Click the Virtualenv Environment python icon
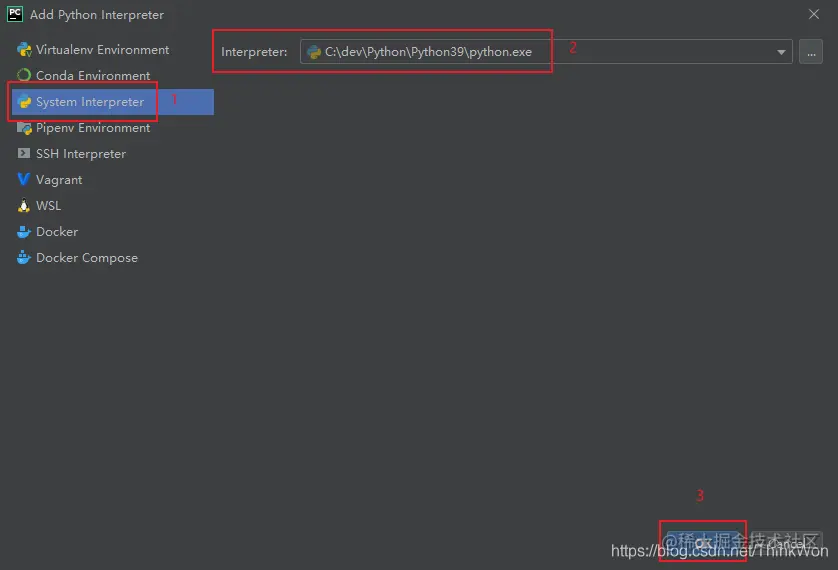 (x=24, y=50)
